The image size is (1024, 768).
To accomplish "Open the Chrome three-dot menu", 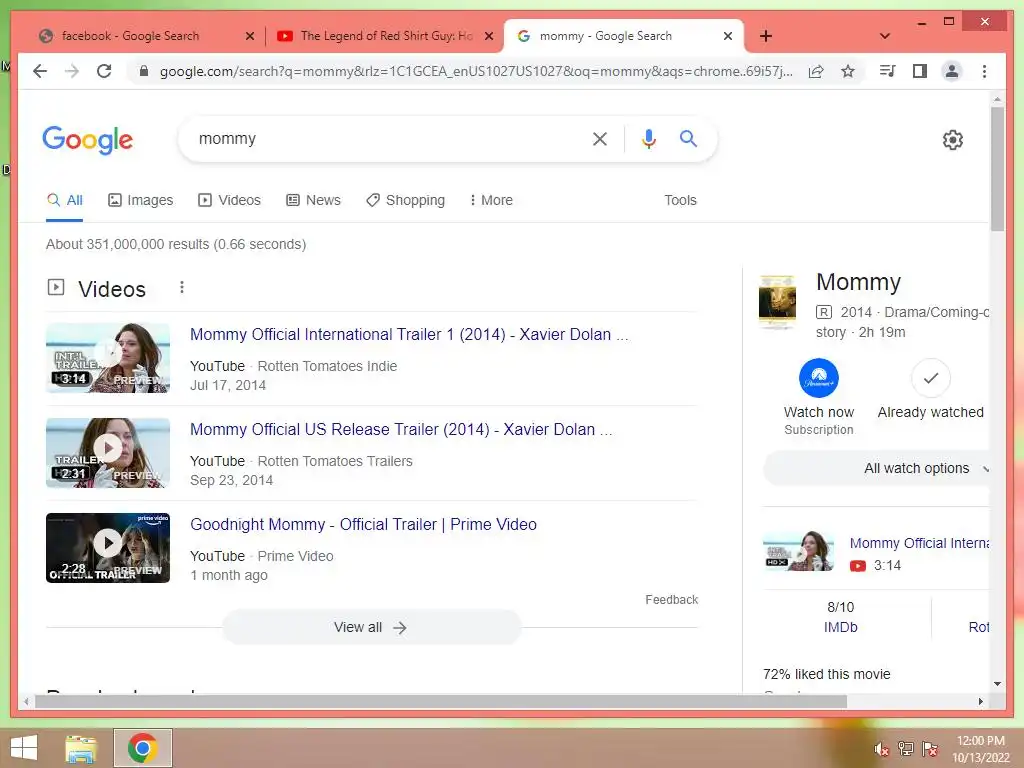I will point(984,71).
